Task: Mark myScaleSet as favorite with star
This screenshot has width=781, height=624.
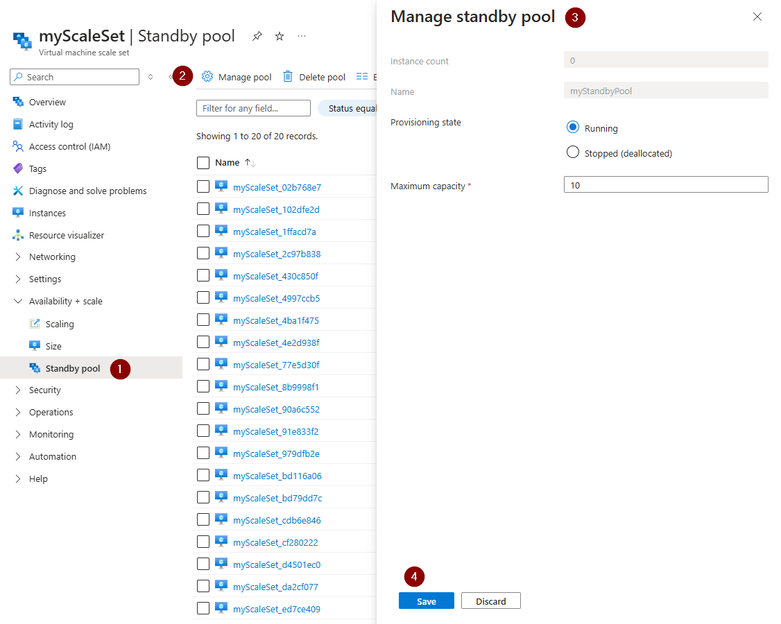Action: (x=279, y=36)
